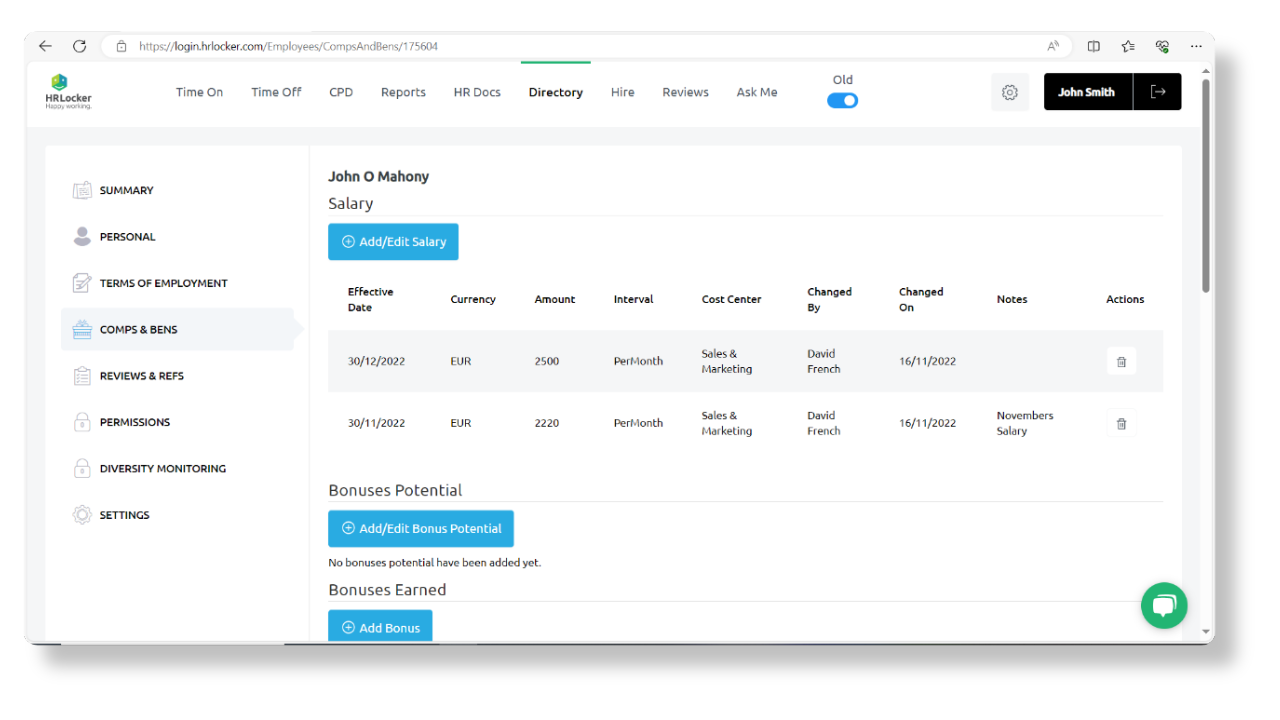Switch to the Directory tab
1280x720 pixels.
click(555, 91)
